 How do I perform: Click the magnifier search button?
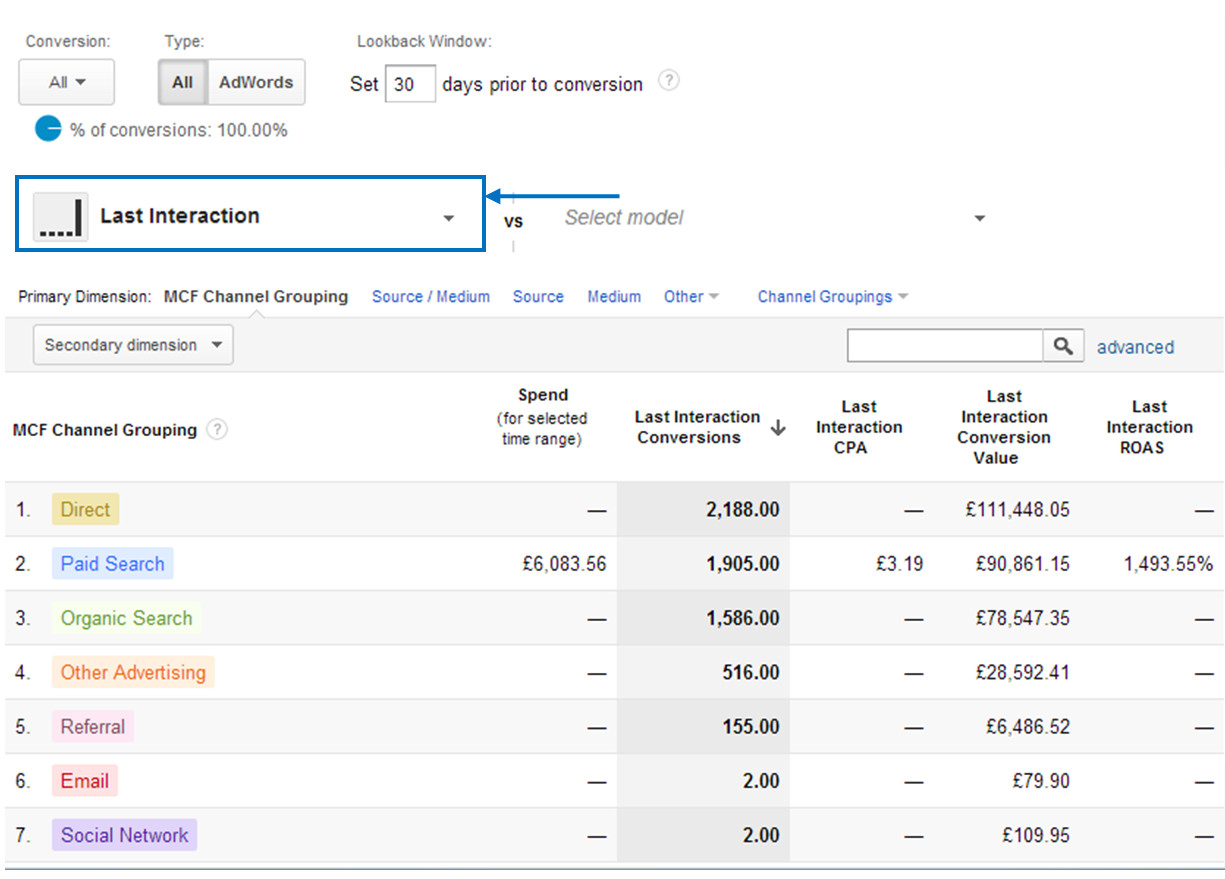tap(1063, 346)
